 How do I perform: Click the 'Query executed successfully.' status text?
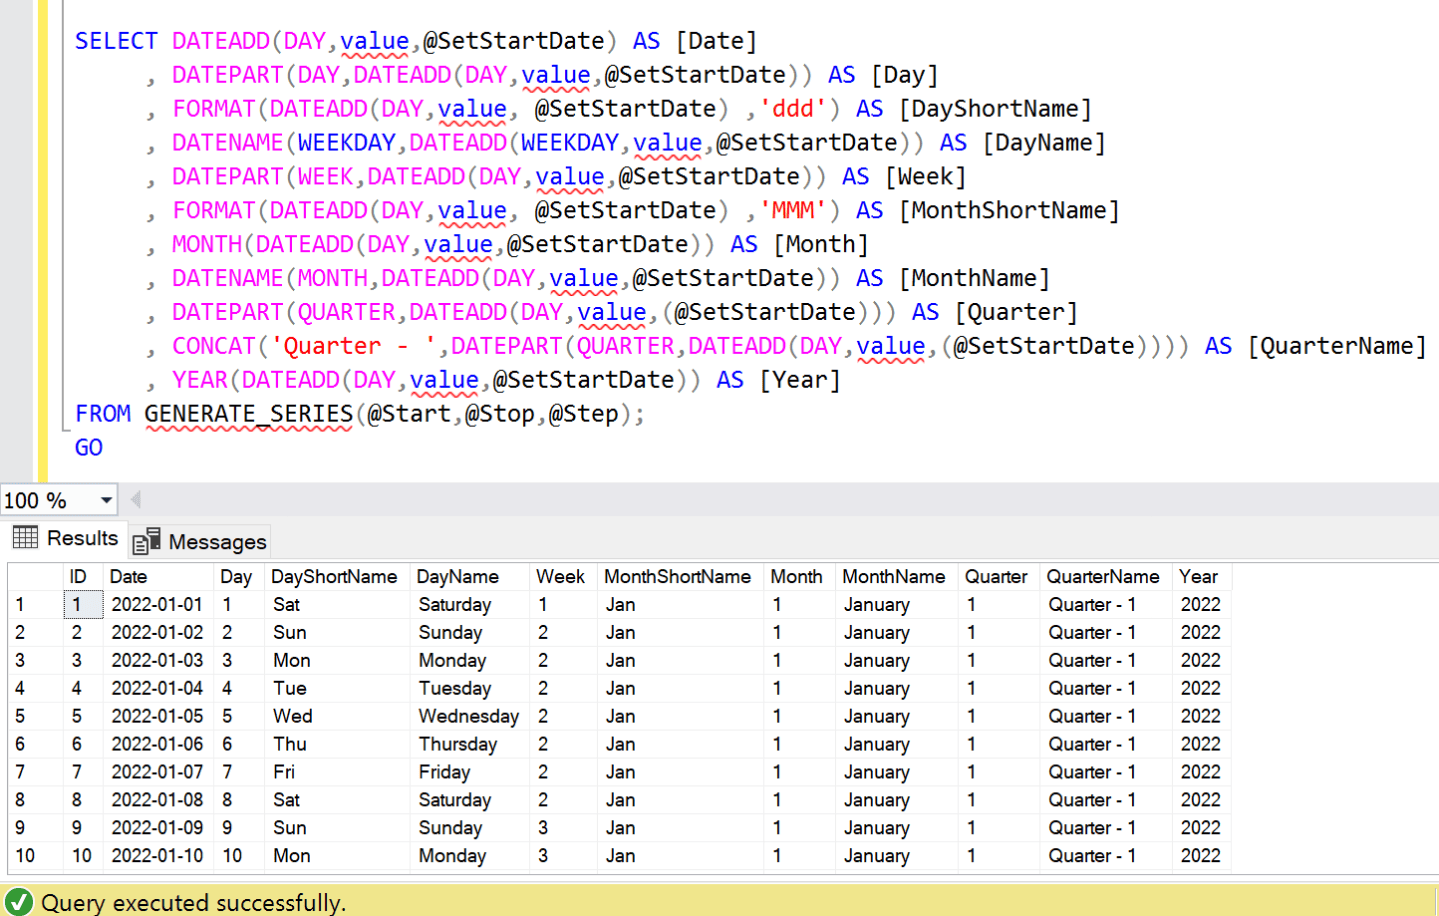tap(193, 902)
